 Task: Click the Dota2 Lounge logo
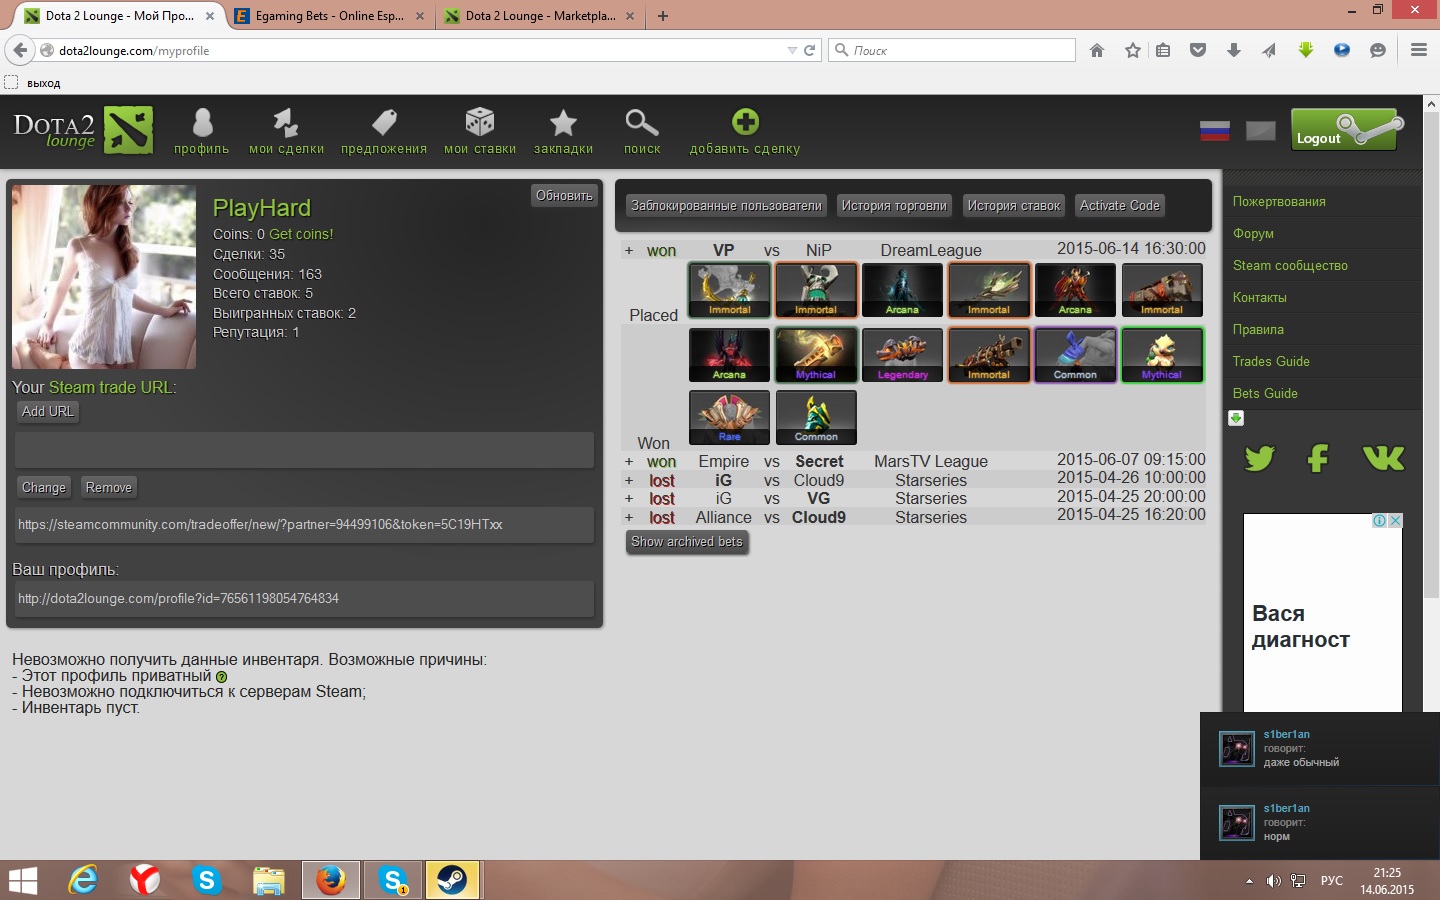(x=83, y=130)
